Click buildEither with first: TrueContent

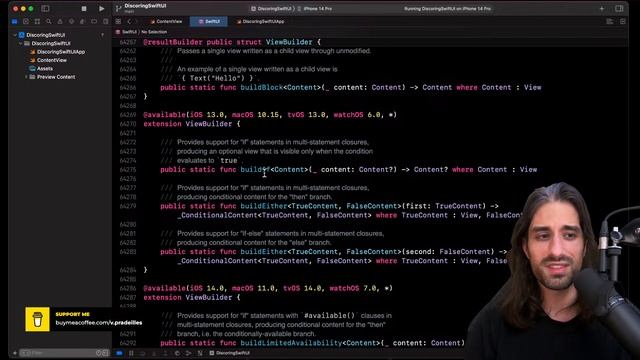click(x=263, y=206)
